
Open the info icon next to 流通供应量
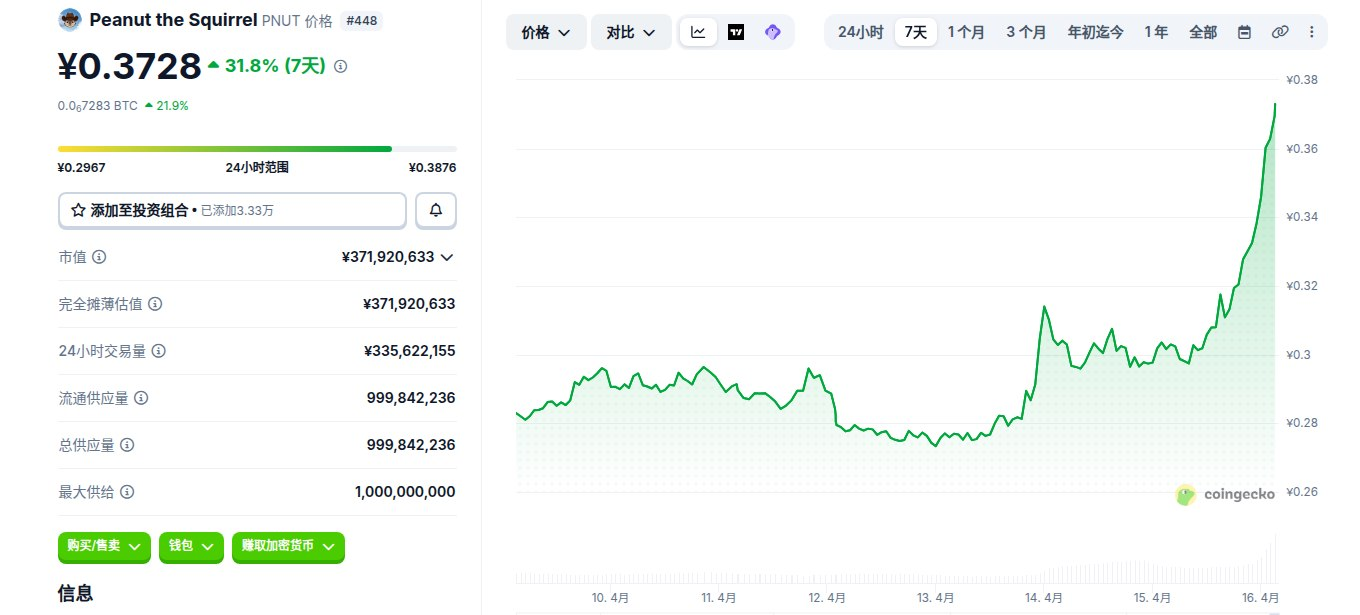(x=141, y=398)
